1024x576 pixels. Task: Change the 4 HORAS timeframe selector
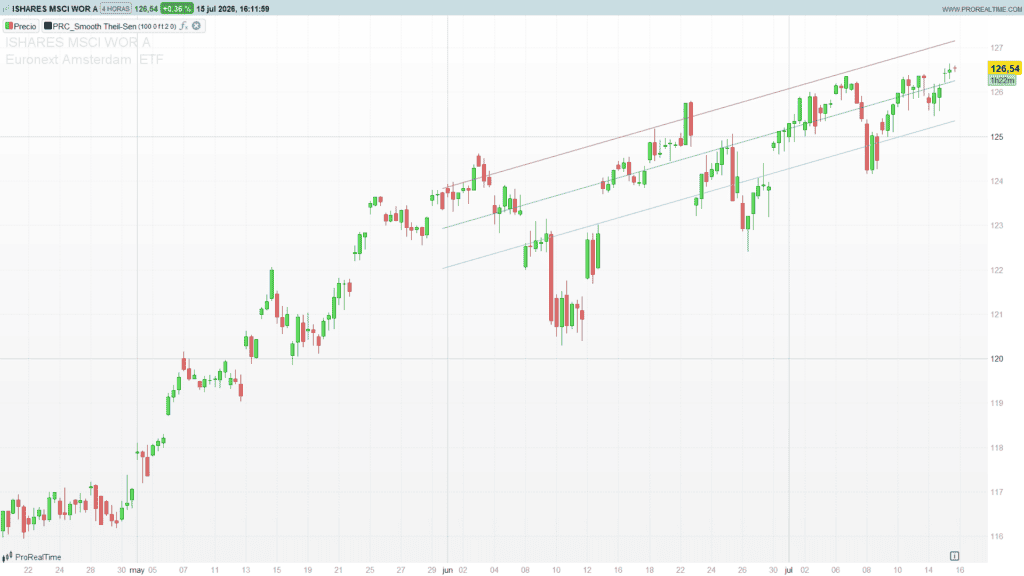pyautogui.click(x=116, y=8)
